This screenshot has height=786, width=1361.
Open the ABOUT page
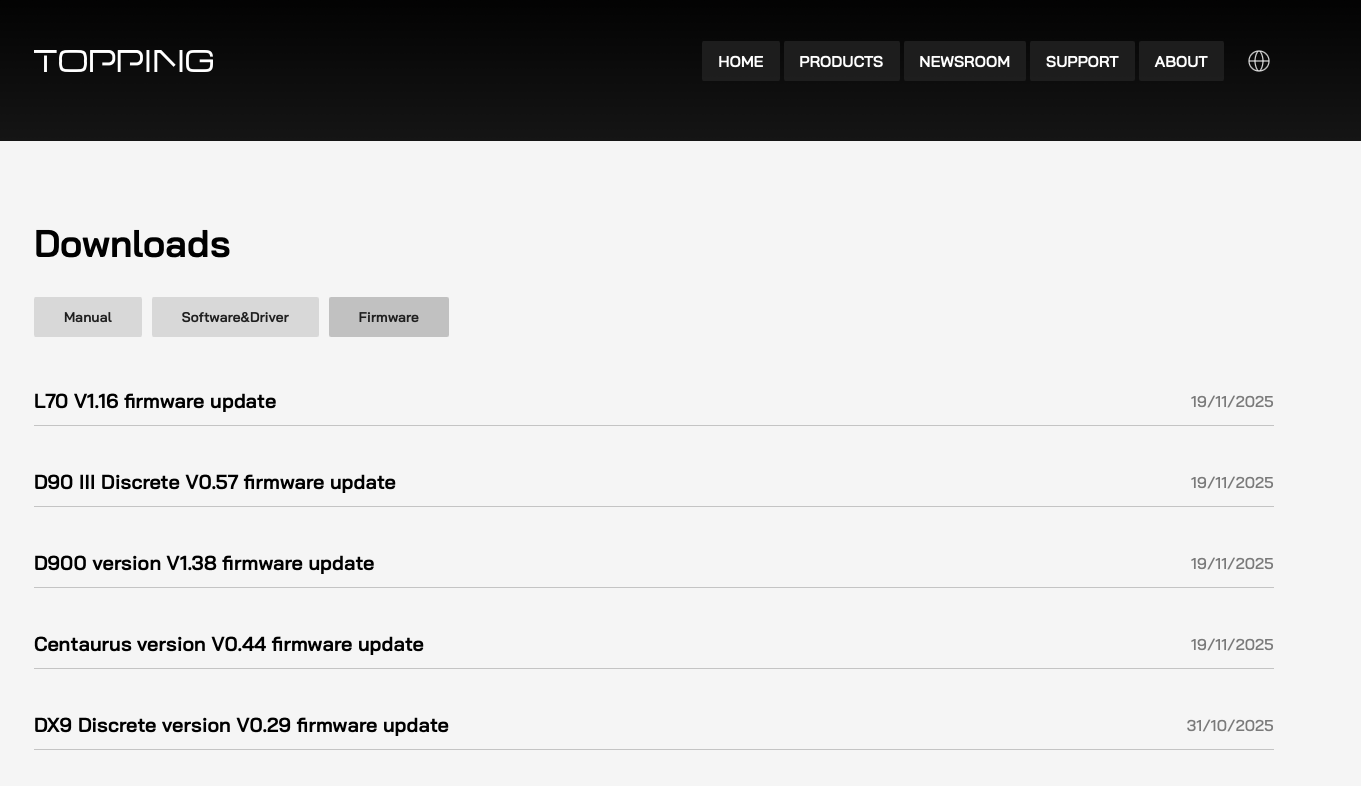tap(1181, 61)
